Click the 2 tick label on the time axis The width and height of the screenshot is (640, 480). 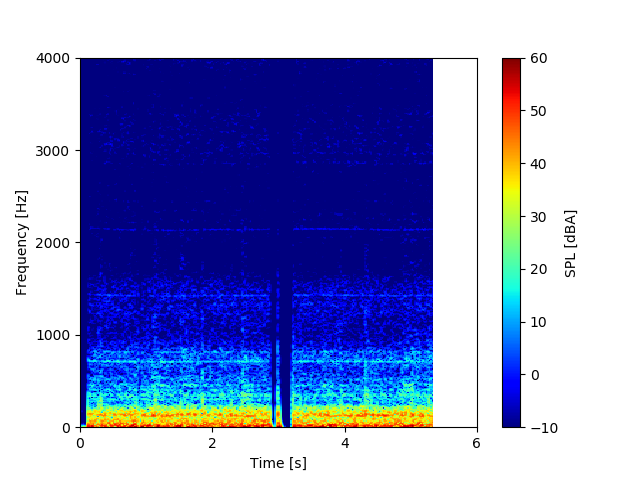pos(212,442)
